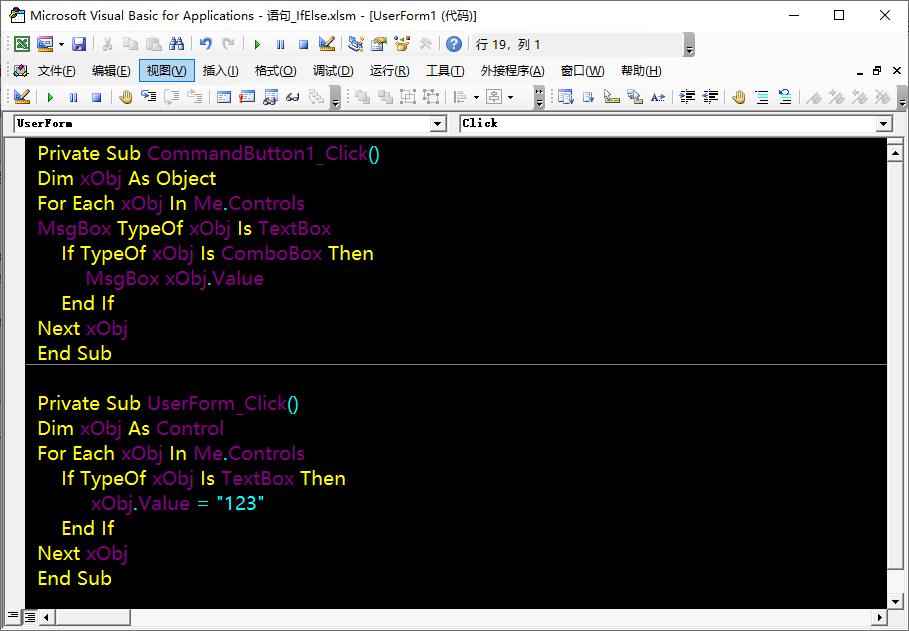The width and height of the screenshot is (909, 631).
Task: Expand the UserForm object dropdown
Action: point(437,124)
